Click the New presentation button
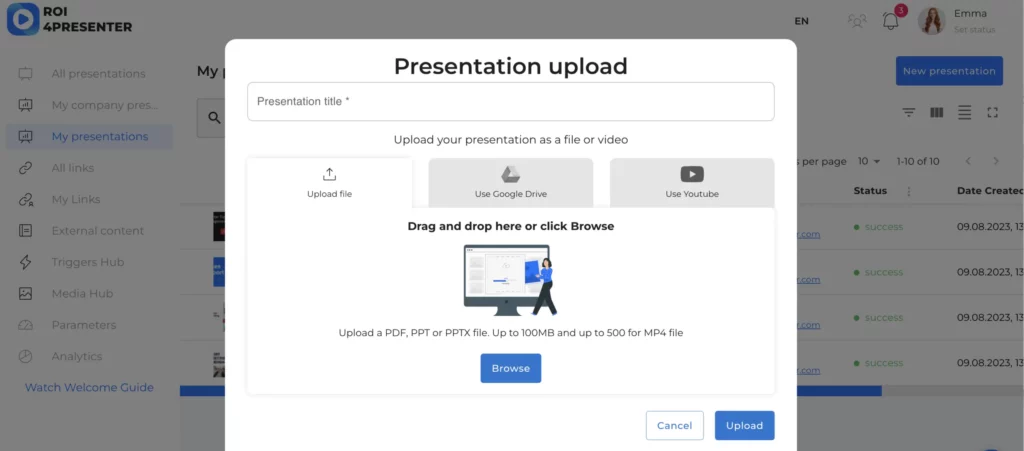The width and height of the screenshot is (1024, 451). [x=949, y=70]
